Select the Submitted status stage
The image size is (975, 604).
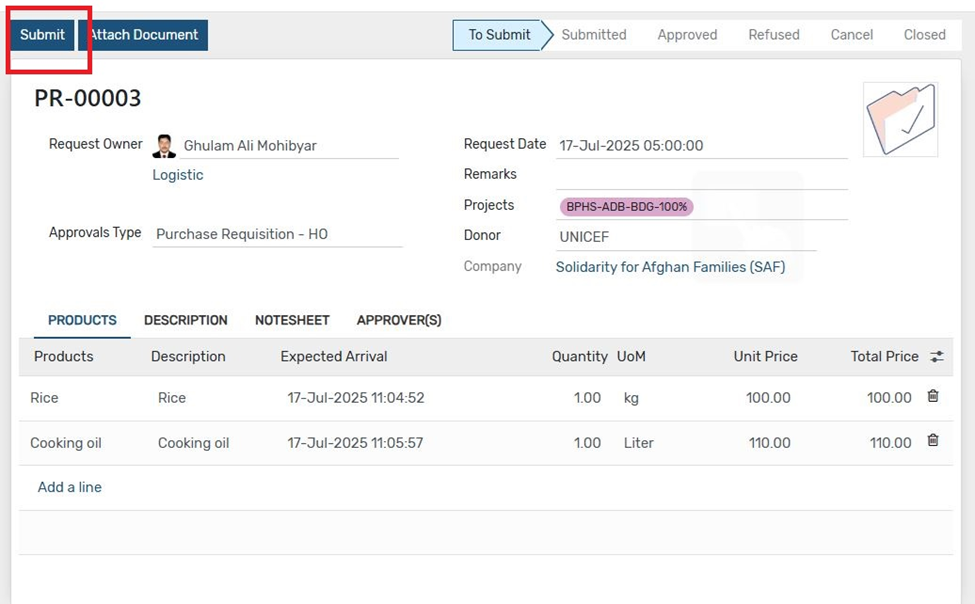point(594,35)
